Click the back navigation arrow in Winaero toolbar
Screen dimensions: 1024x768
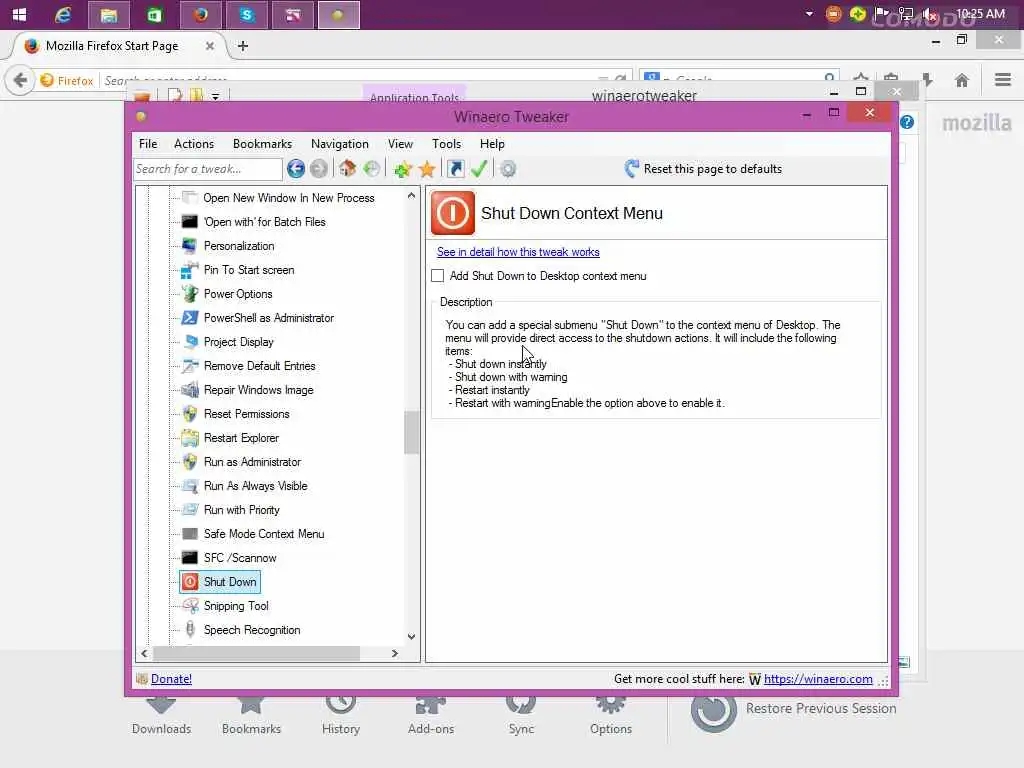coord(296,169)
